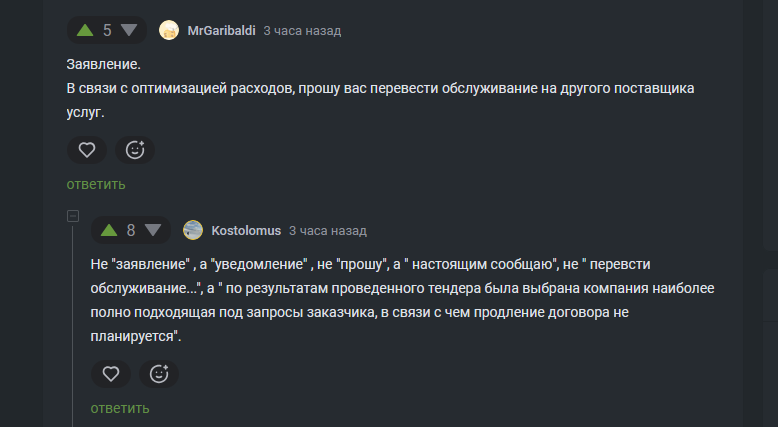
Task: Like Kostolomus's reply with the heart
Action: click(111, 374)
